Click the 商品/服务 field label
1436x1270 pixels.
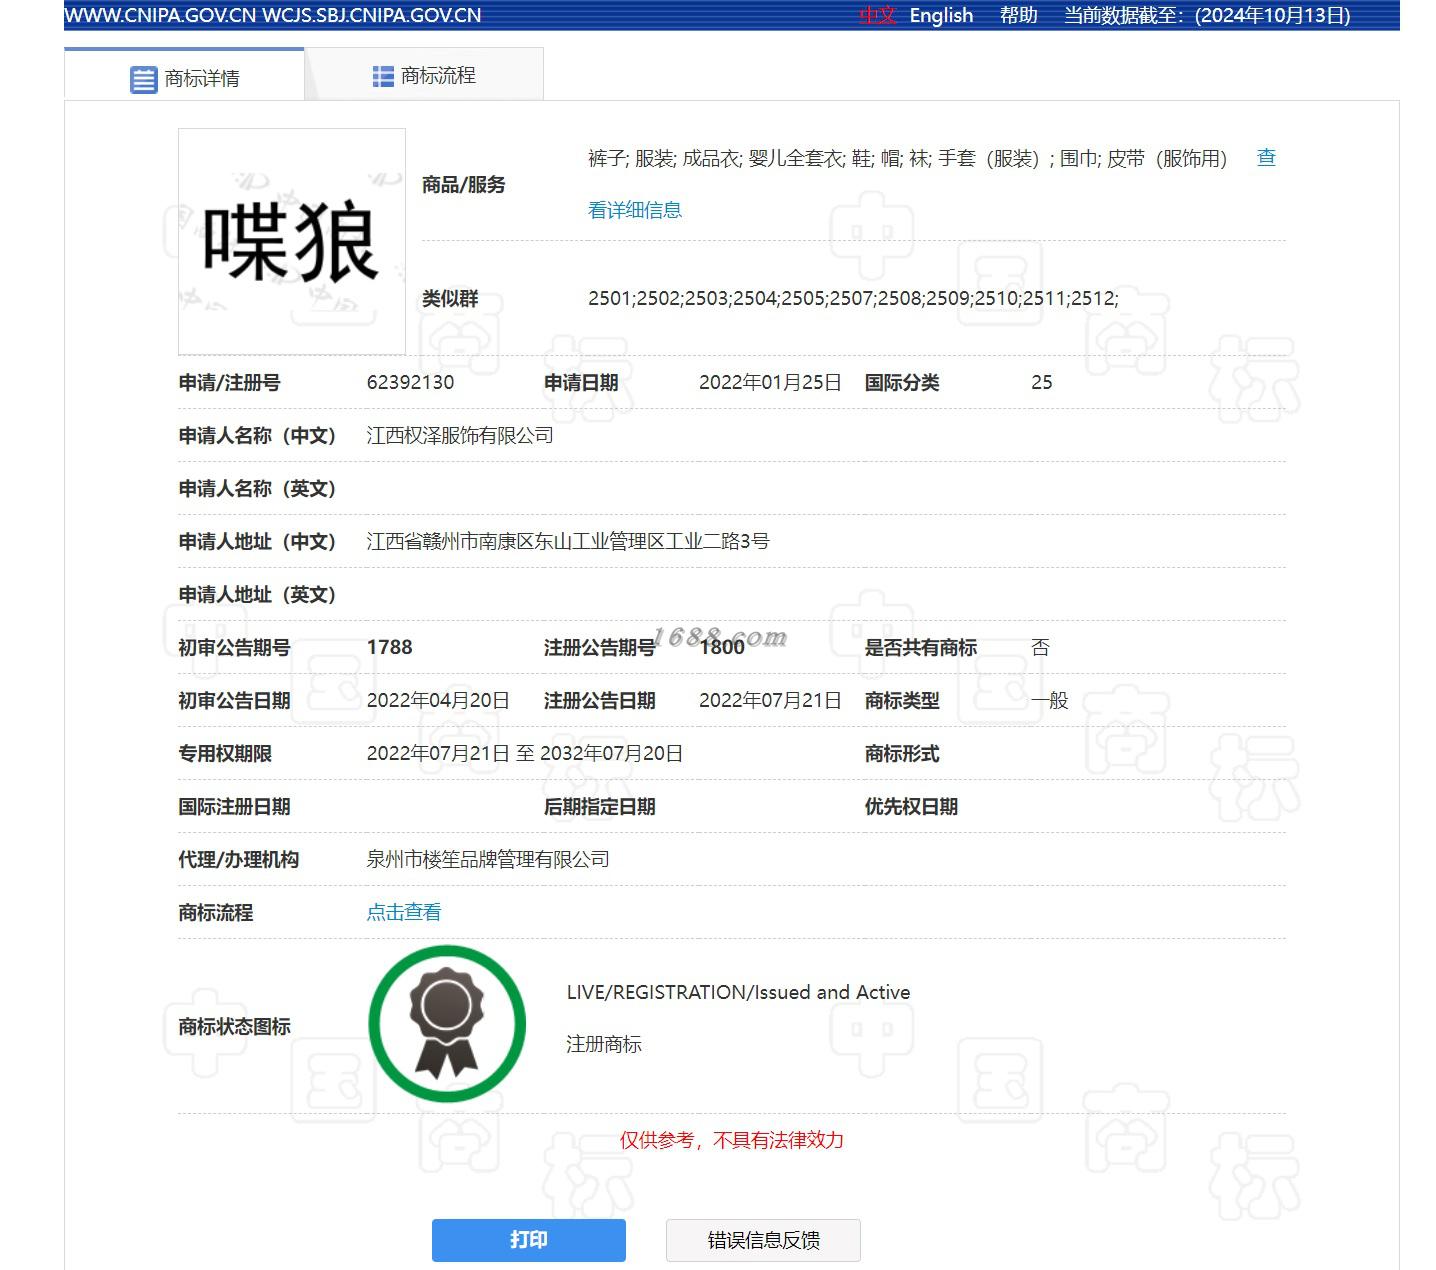(x=464, y=184)
